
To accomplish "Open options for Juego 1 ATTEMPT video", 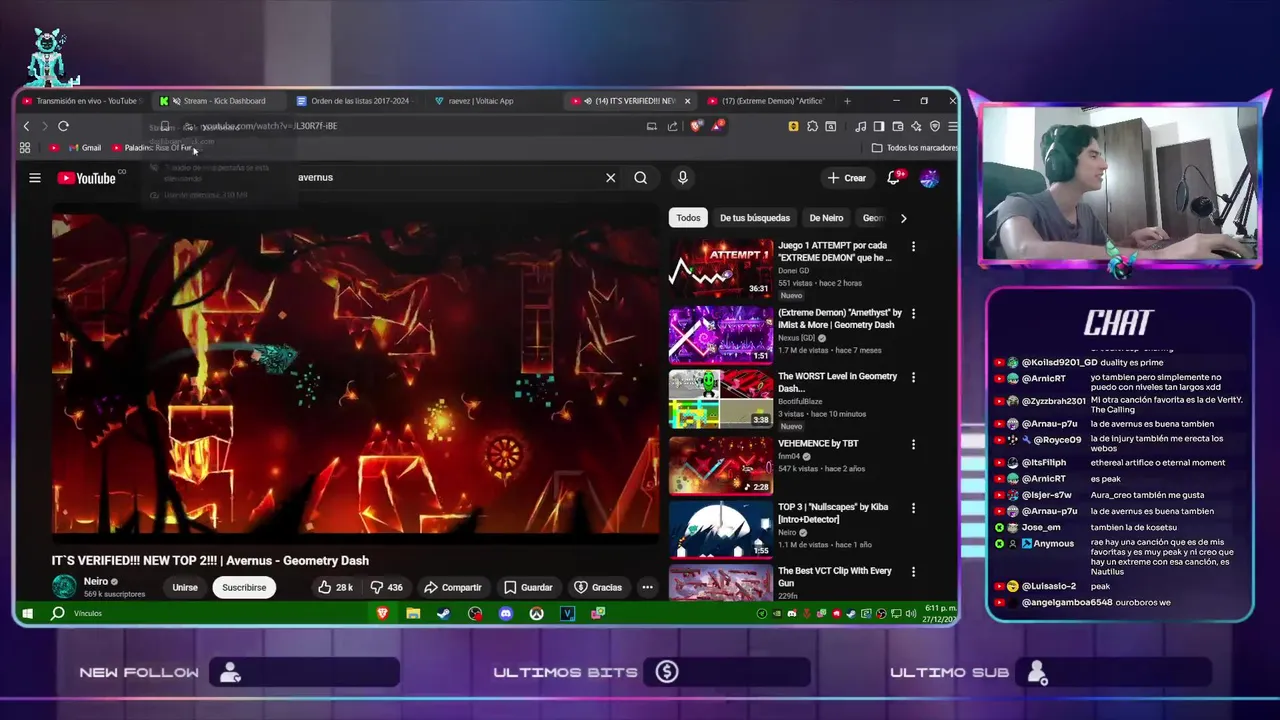I will click(913, 246).
